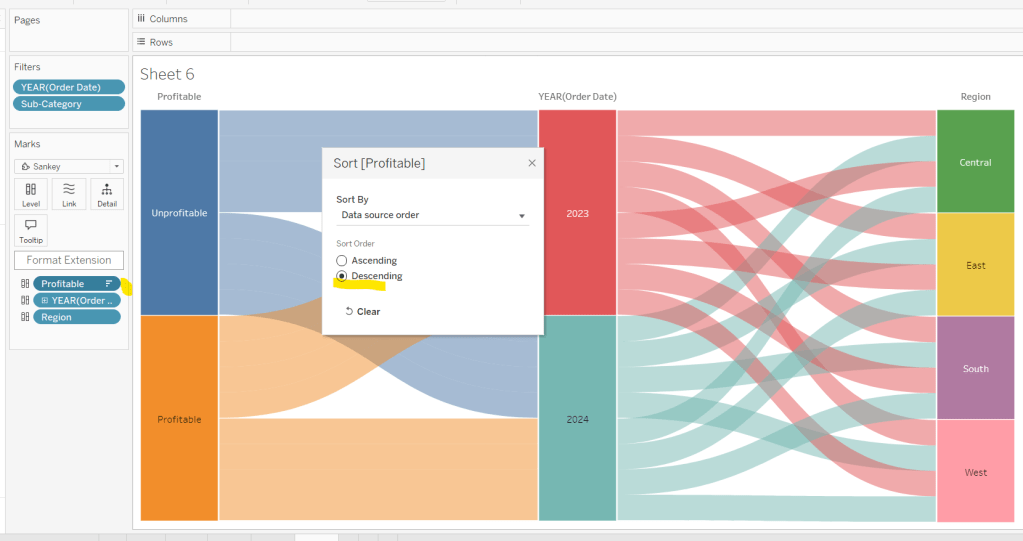Click the Level marks card button
1023x541 pixels.
[31, 194]
